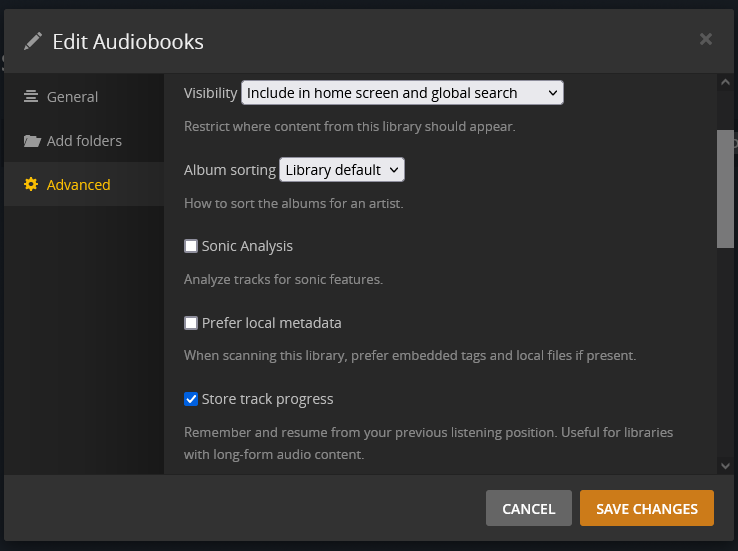
Task: Click the Sonic Analysis label text
Action: click(x=247, y=246)
